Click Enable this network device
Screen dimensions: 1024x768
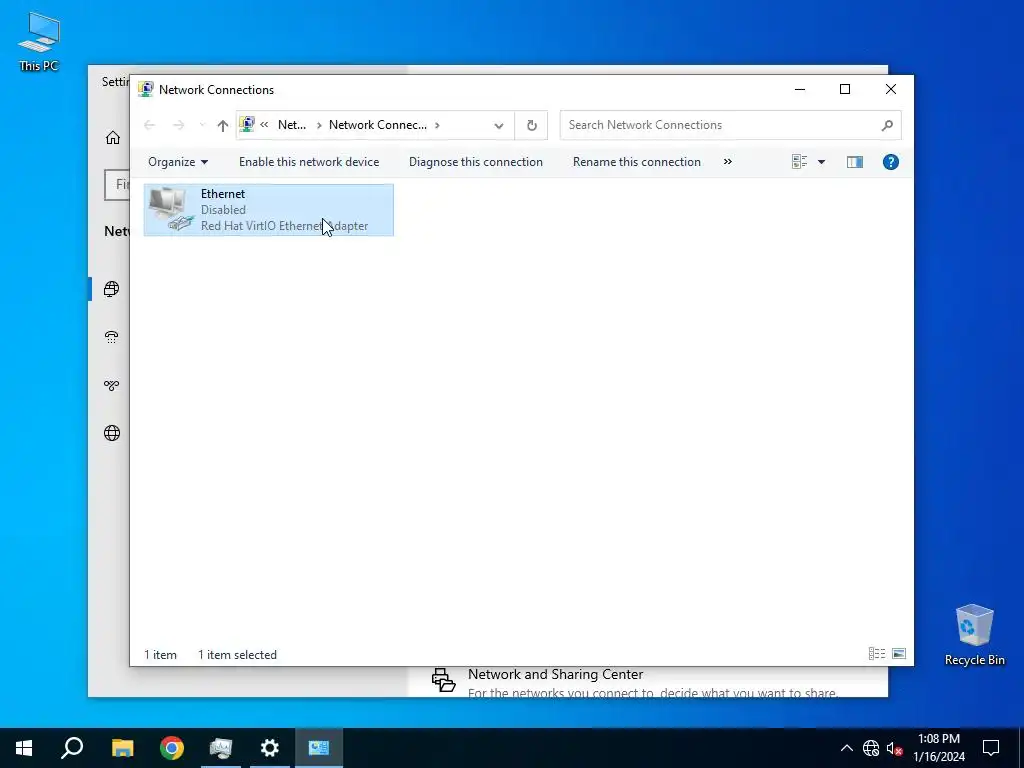pos(309,162)
